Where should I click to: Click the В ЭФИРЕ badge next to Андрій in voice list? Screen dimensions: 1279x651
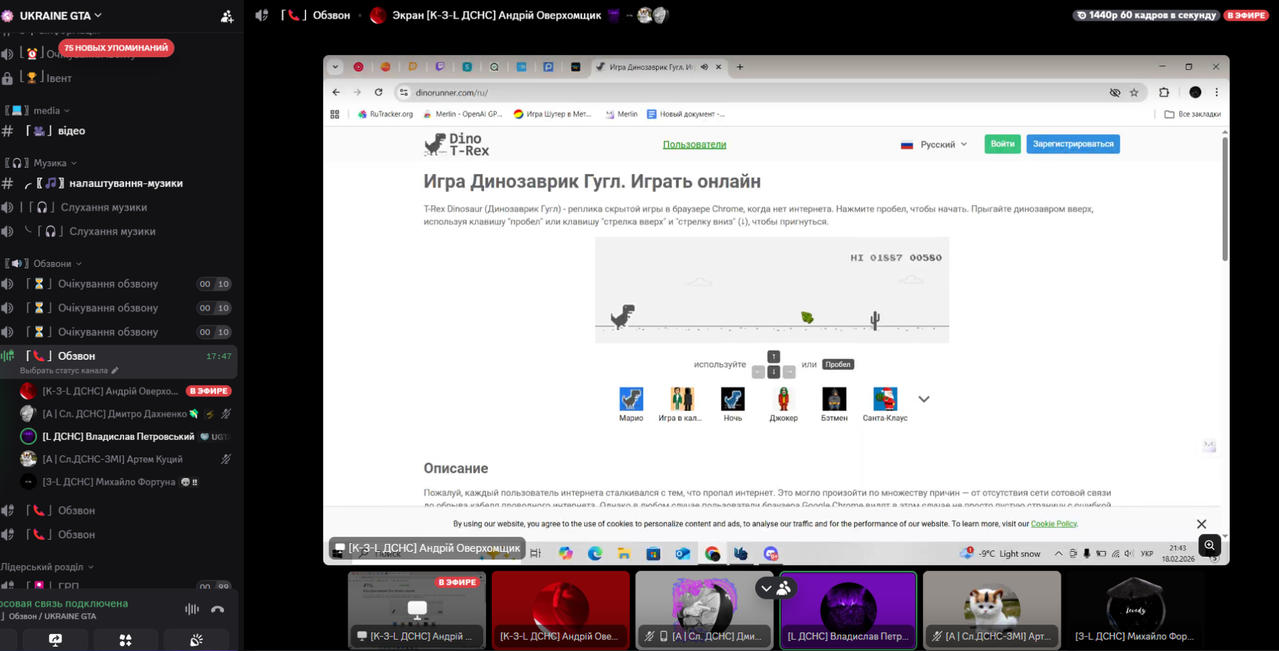[209, 391]
